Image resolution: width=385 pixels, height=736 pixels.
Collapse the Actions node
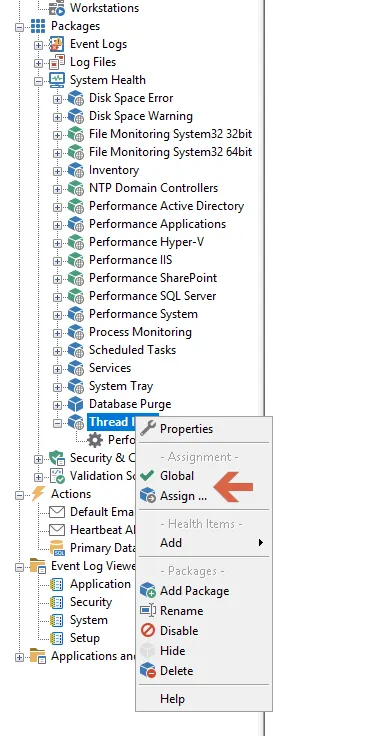pyautogui.click(x=19, y=495)
